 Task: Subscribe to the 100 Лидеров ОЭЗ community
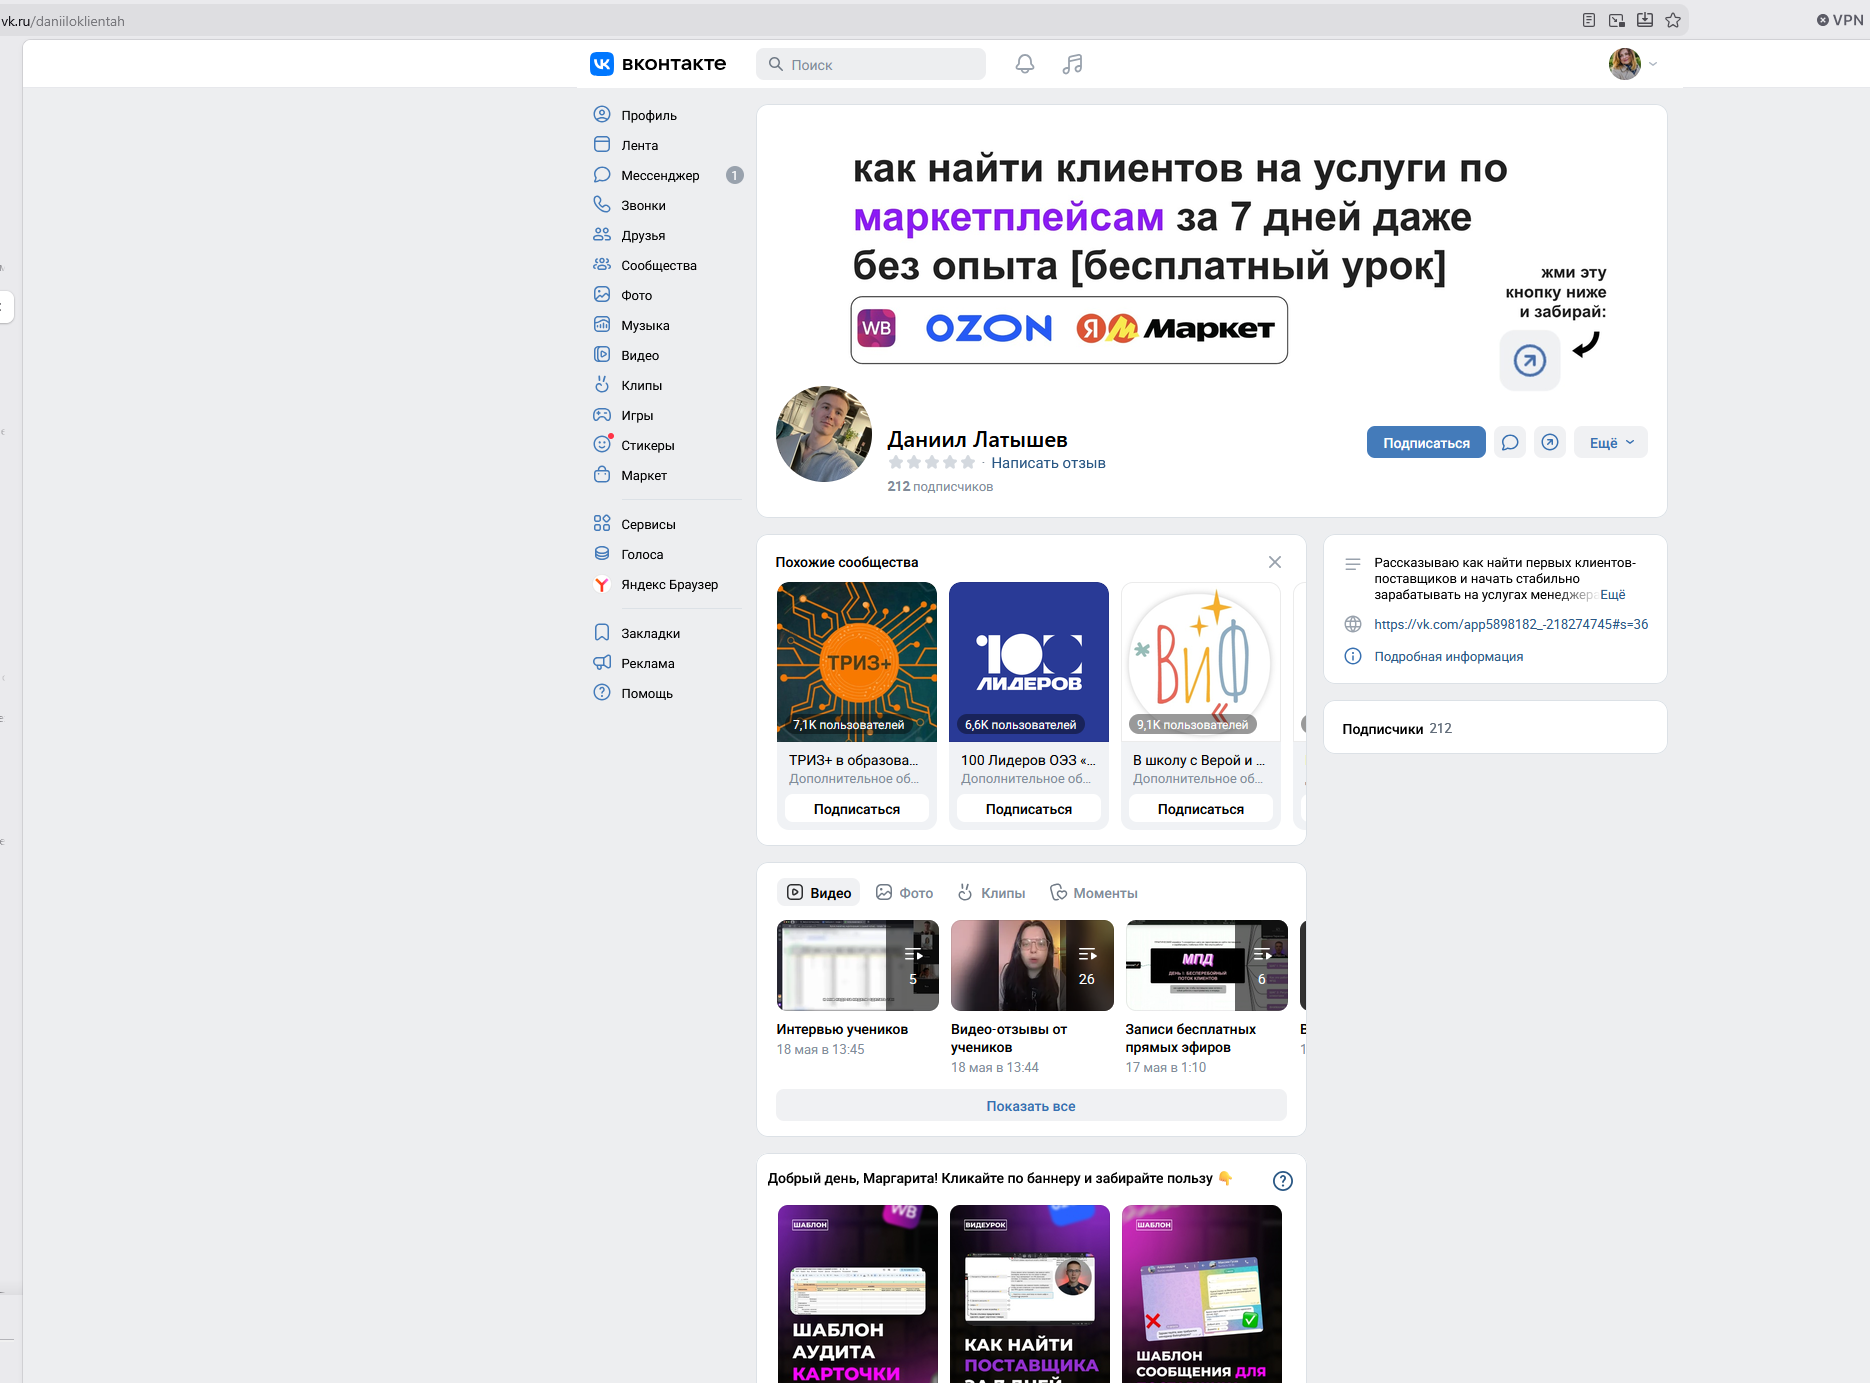pos(1029,809)
